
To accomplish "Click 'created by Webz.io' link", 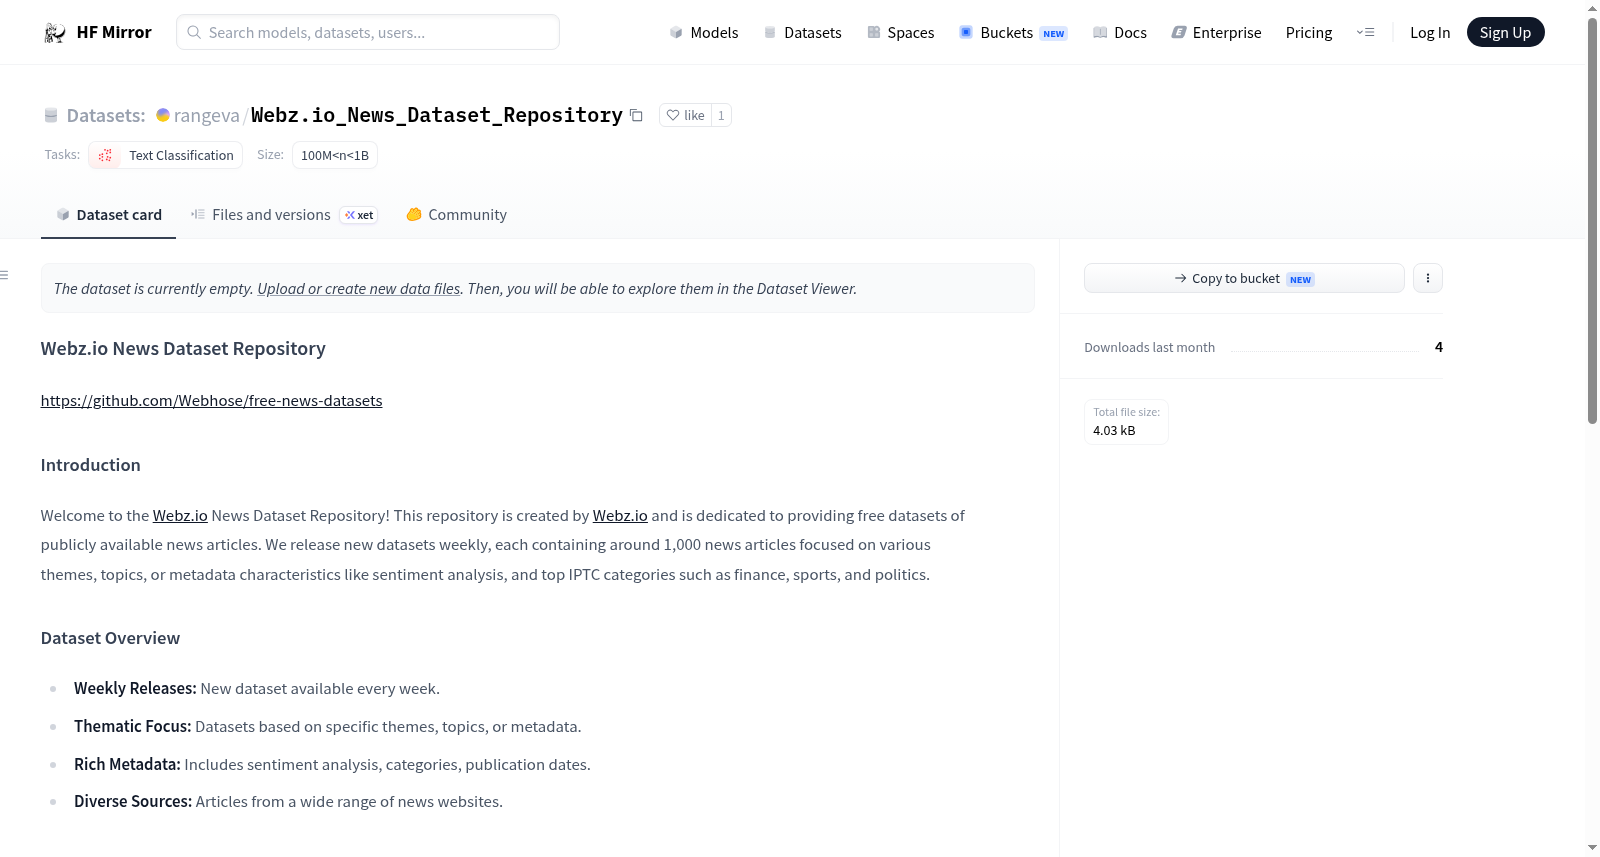I will [x=620, y=515].
